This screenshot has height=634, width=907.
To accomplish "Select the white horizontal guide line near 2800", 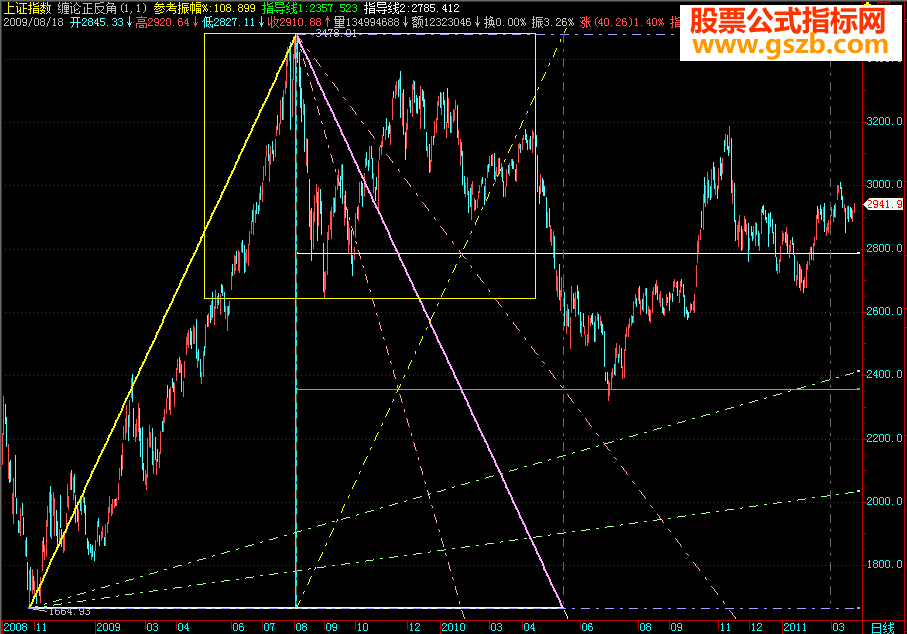I will (578, 253).
